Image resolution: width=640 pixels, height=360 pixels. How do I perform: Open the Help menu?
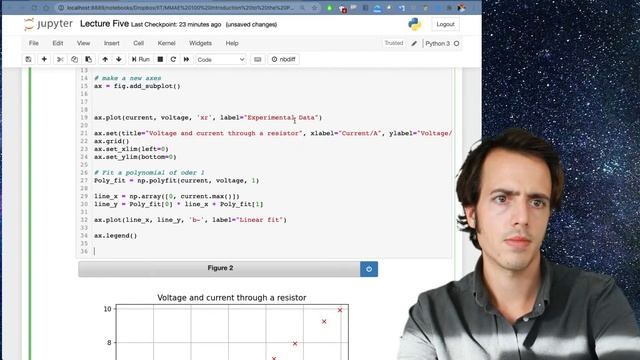click(x=232, y=43)
